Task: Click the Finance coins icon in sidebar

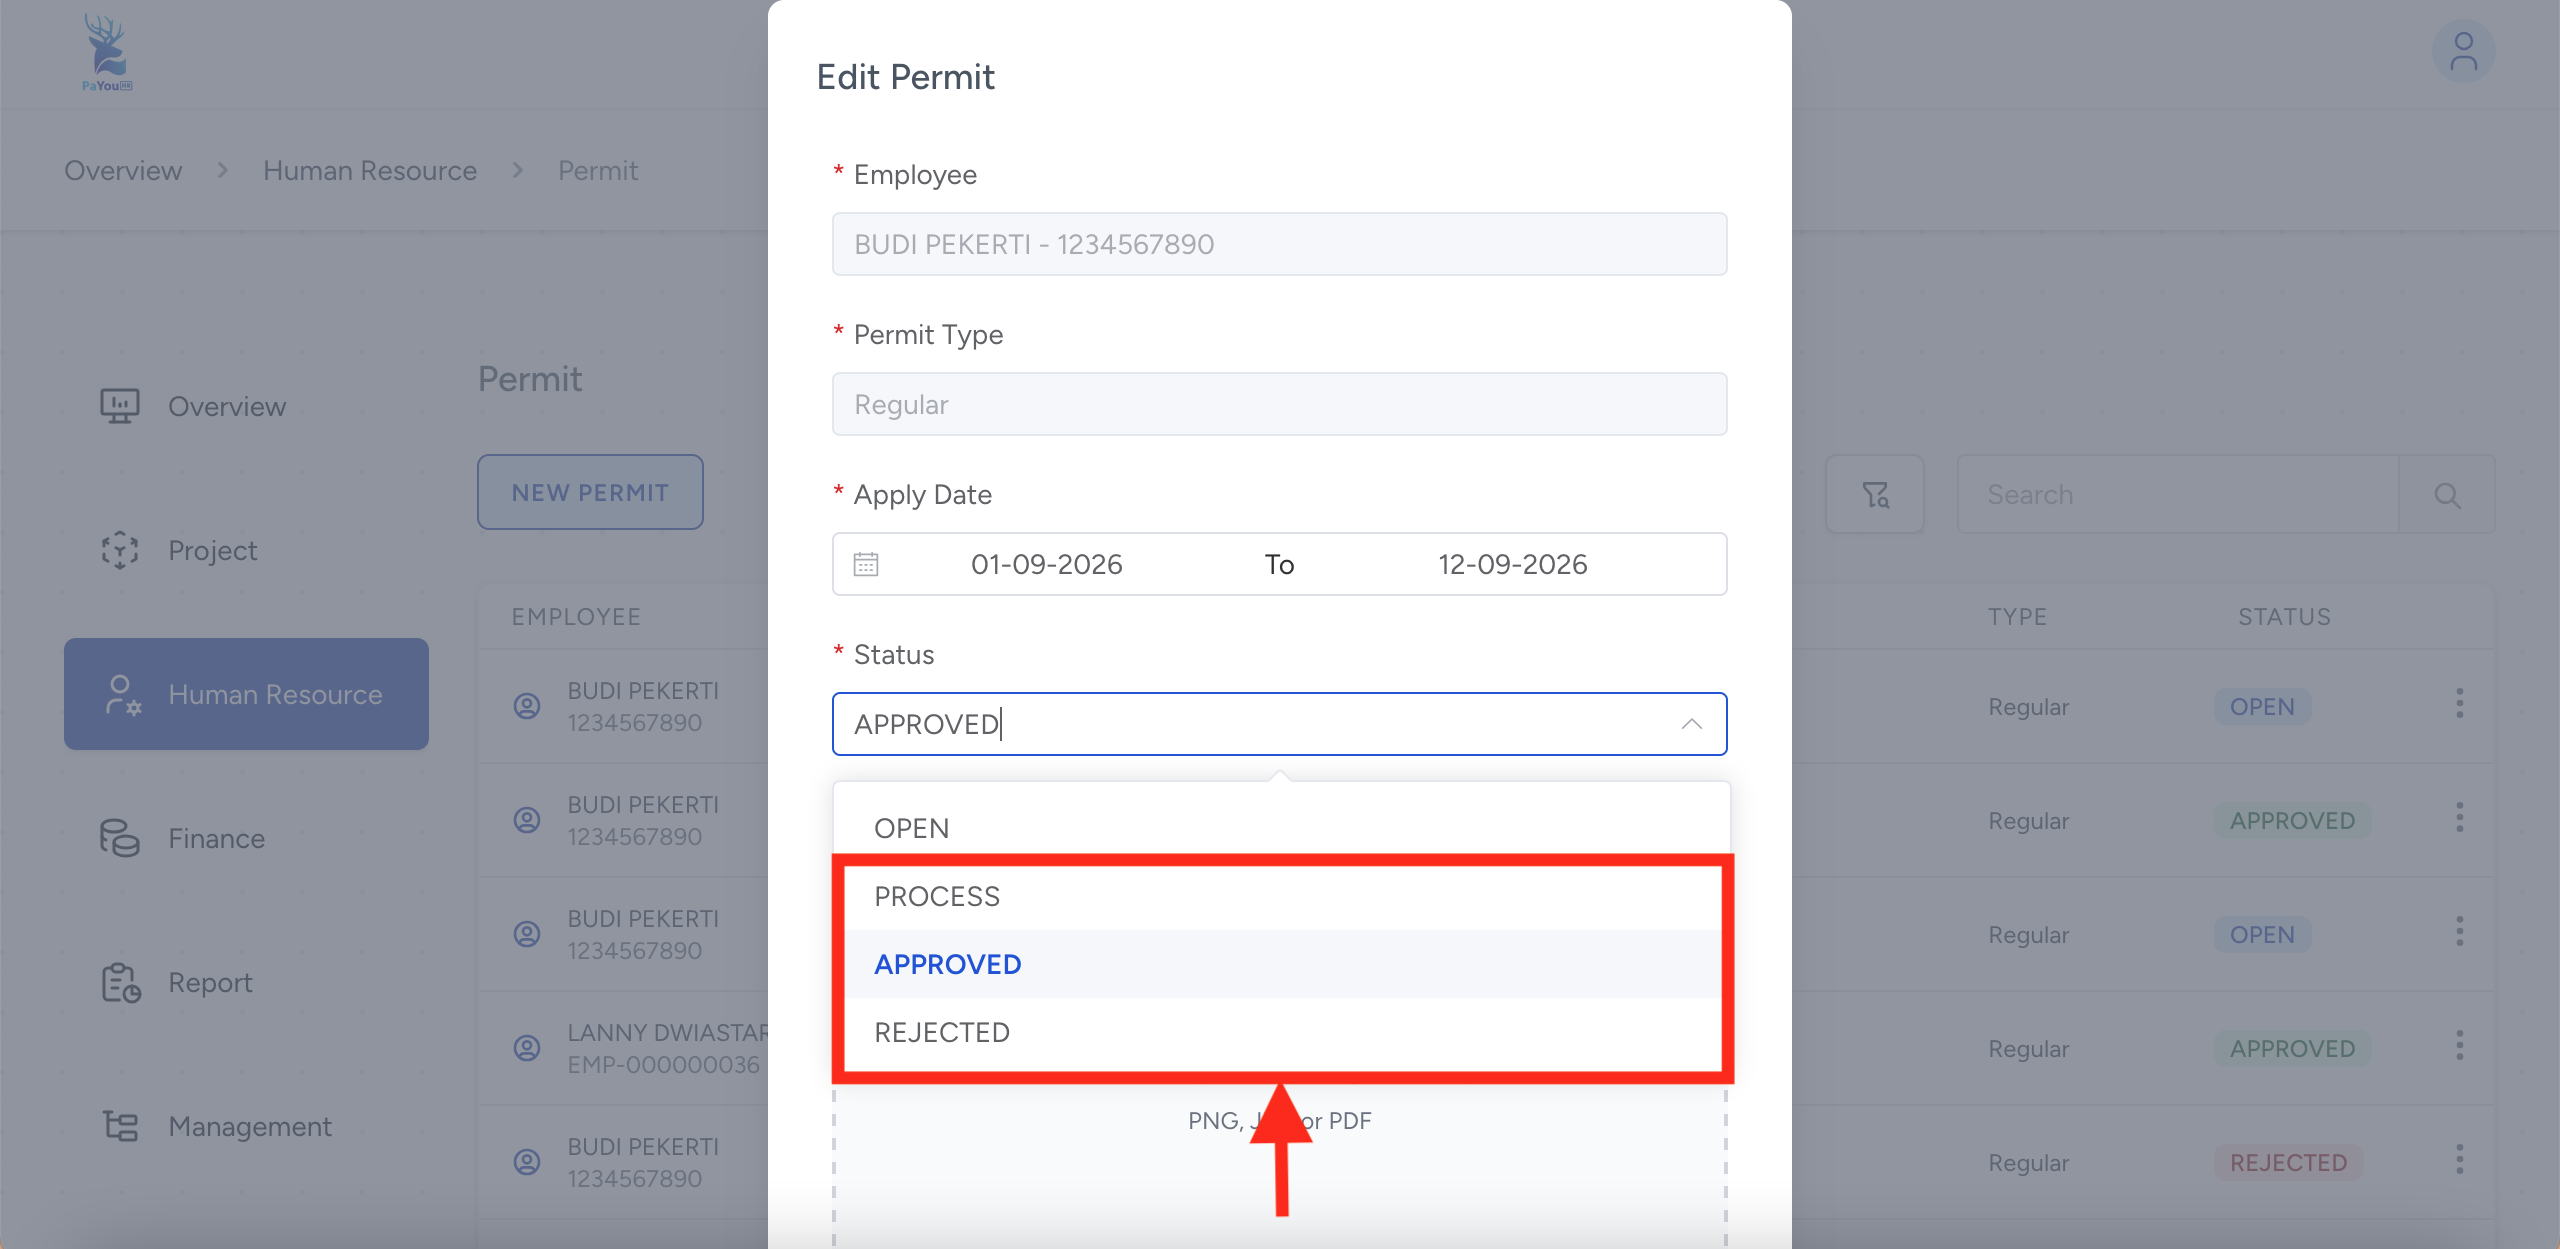Action: [119, 838]
